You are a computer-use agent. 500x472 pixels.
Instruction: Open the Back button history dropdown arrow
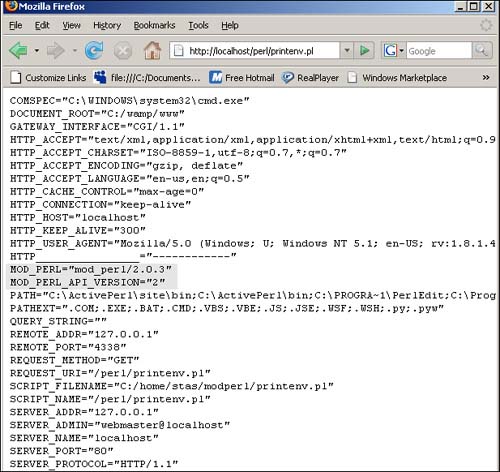coord(37,51)
